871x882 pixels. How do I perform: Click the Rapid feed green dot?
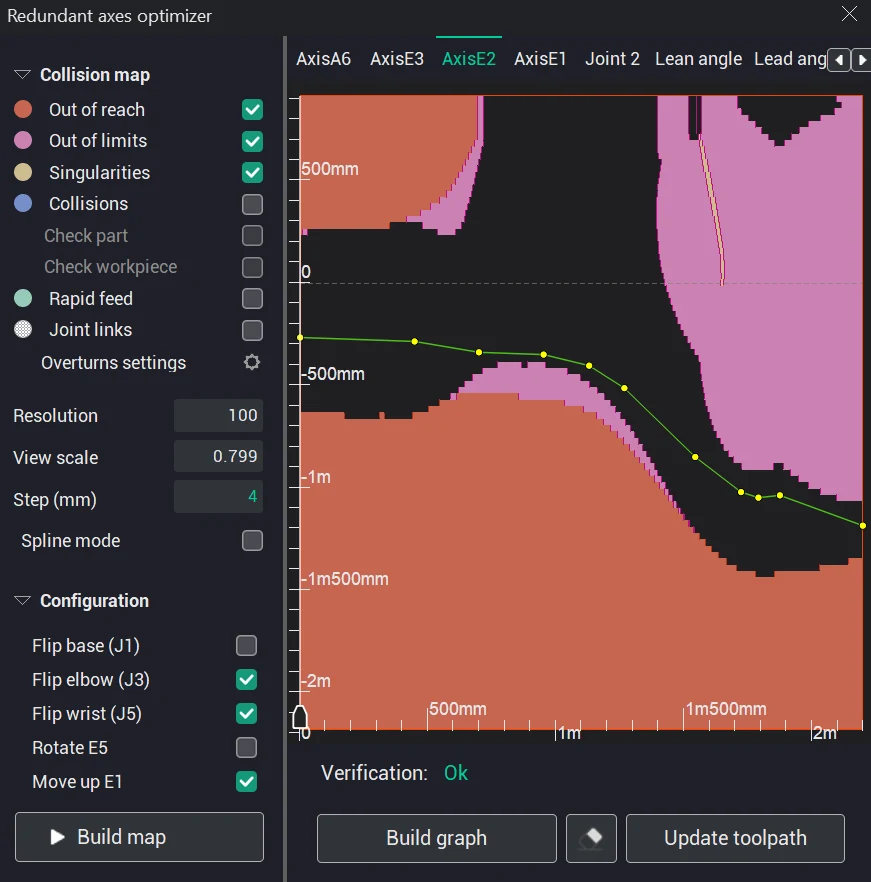coord(23,298)
